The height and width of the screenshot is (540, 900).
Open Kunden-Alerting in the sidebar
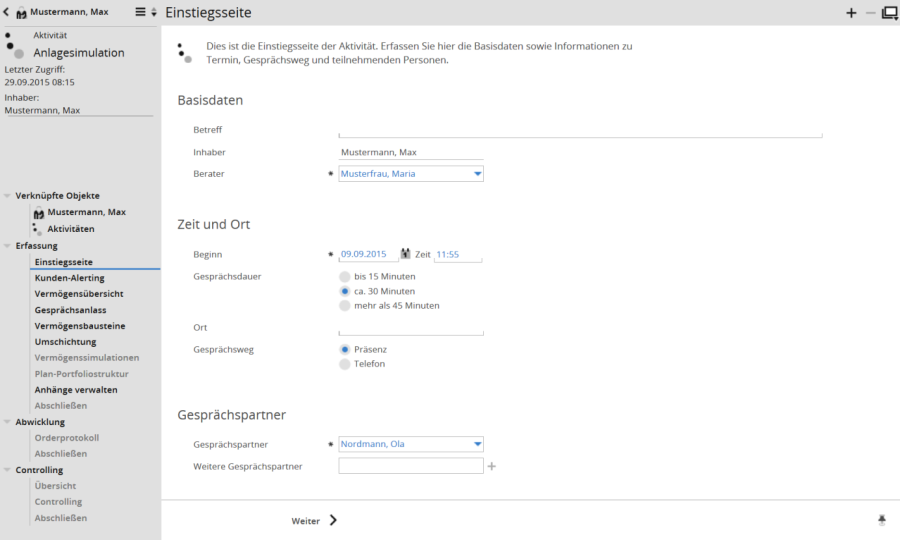[70, 278]
